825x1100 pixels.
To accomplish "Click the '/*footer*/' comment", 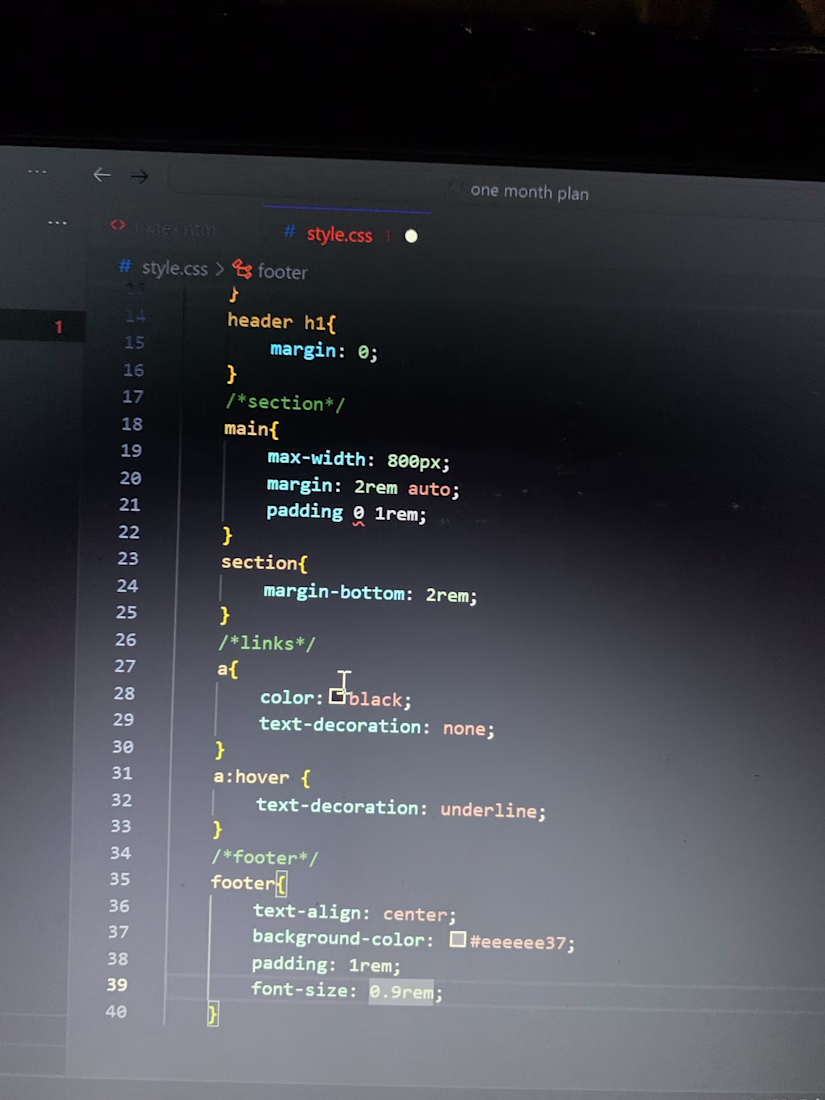I will [x=264, y=857].
